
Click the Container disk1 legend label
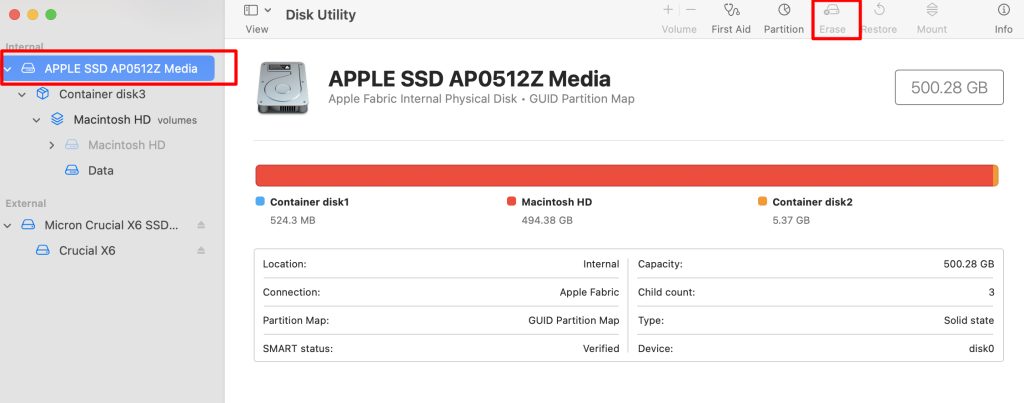(x=310, y=202)
